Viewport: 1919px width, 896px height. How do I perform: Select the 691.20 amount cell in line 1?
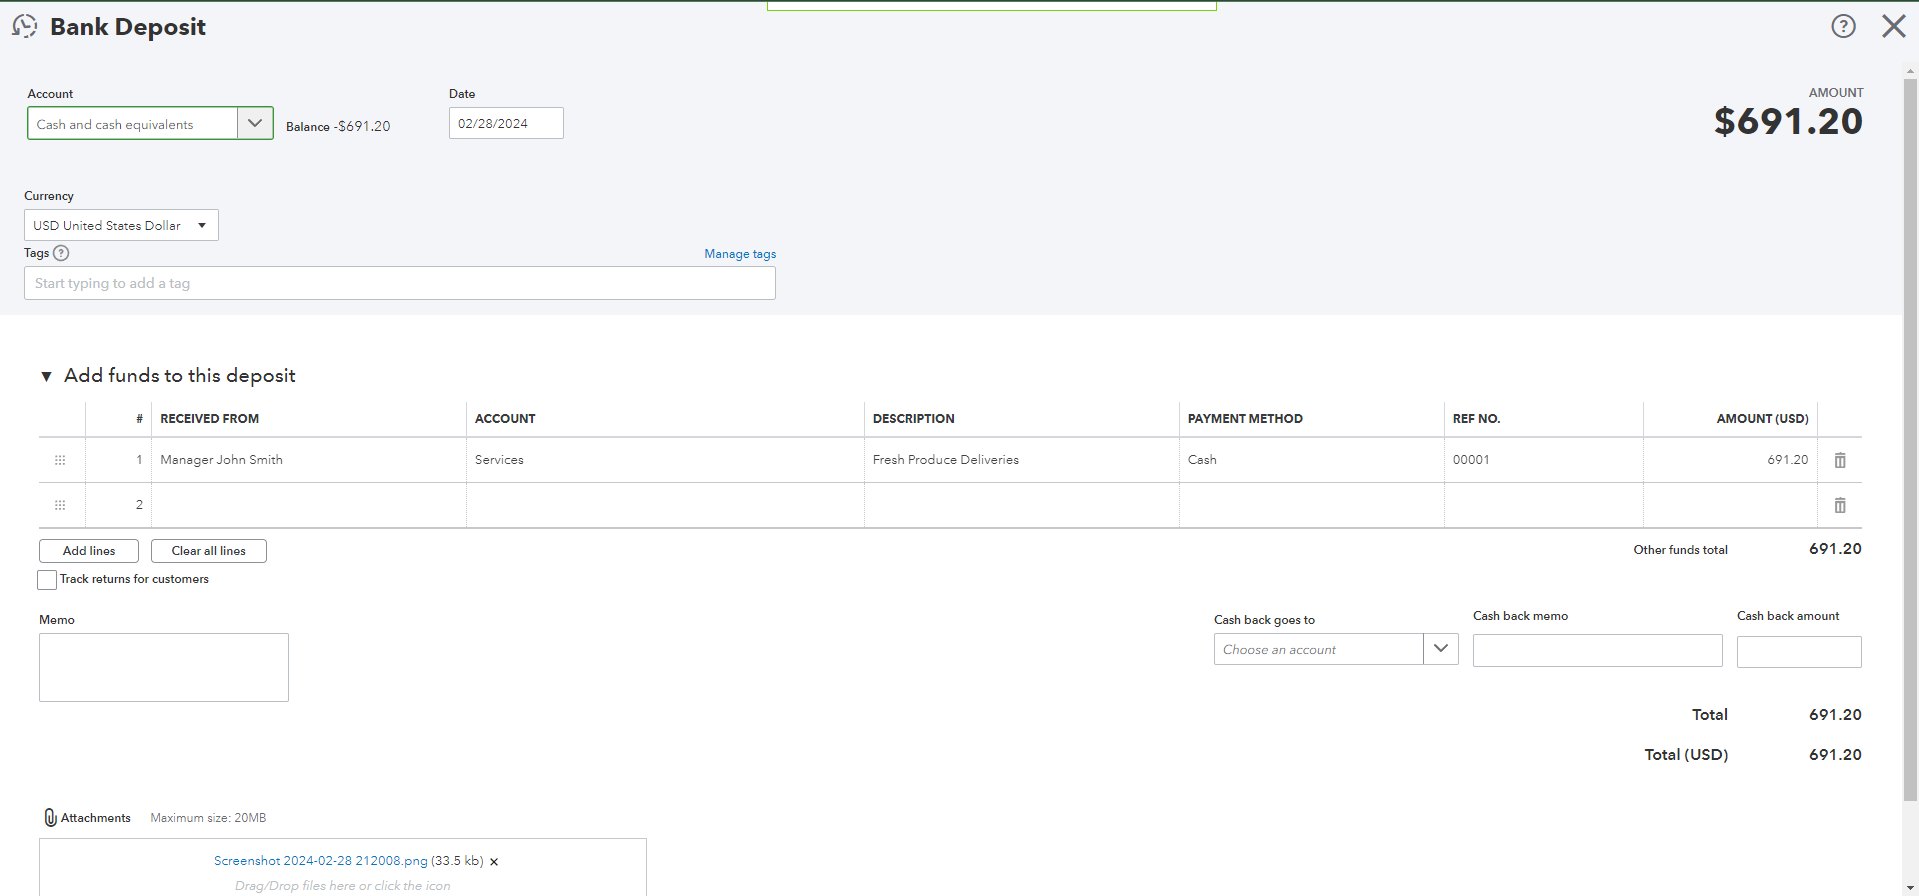click(x=1730, y=460)
